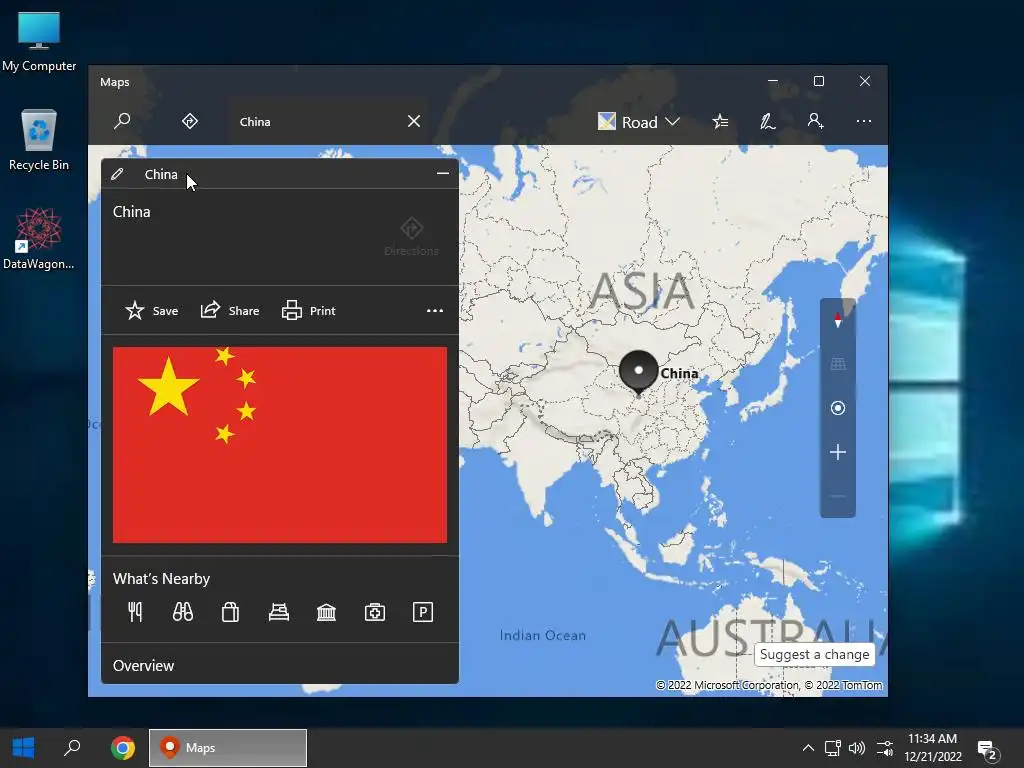Reset map rotation with compass

838,320
